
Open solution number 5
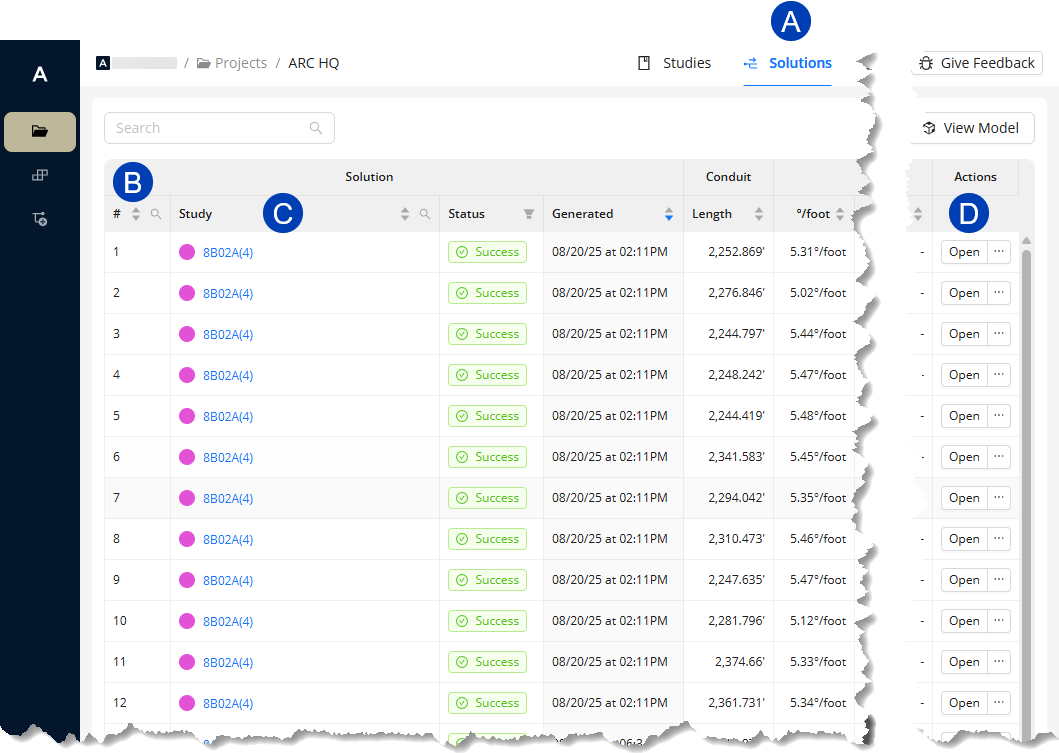click(964, 416)
